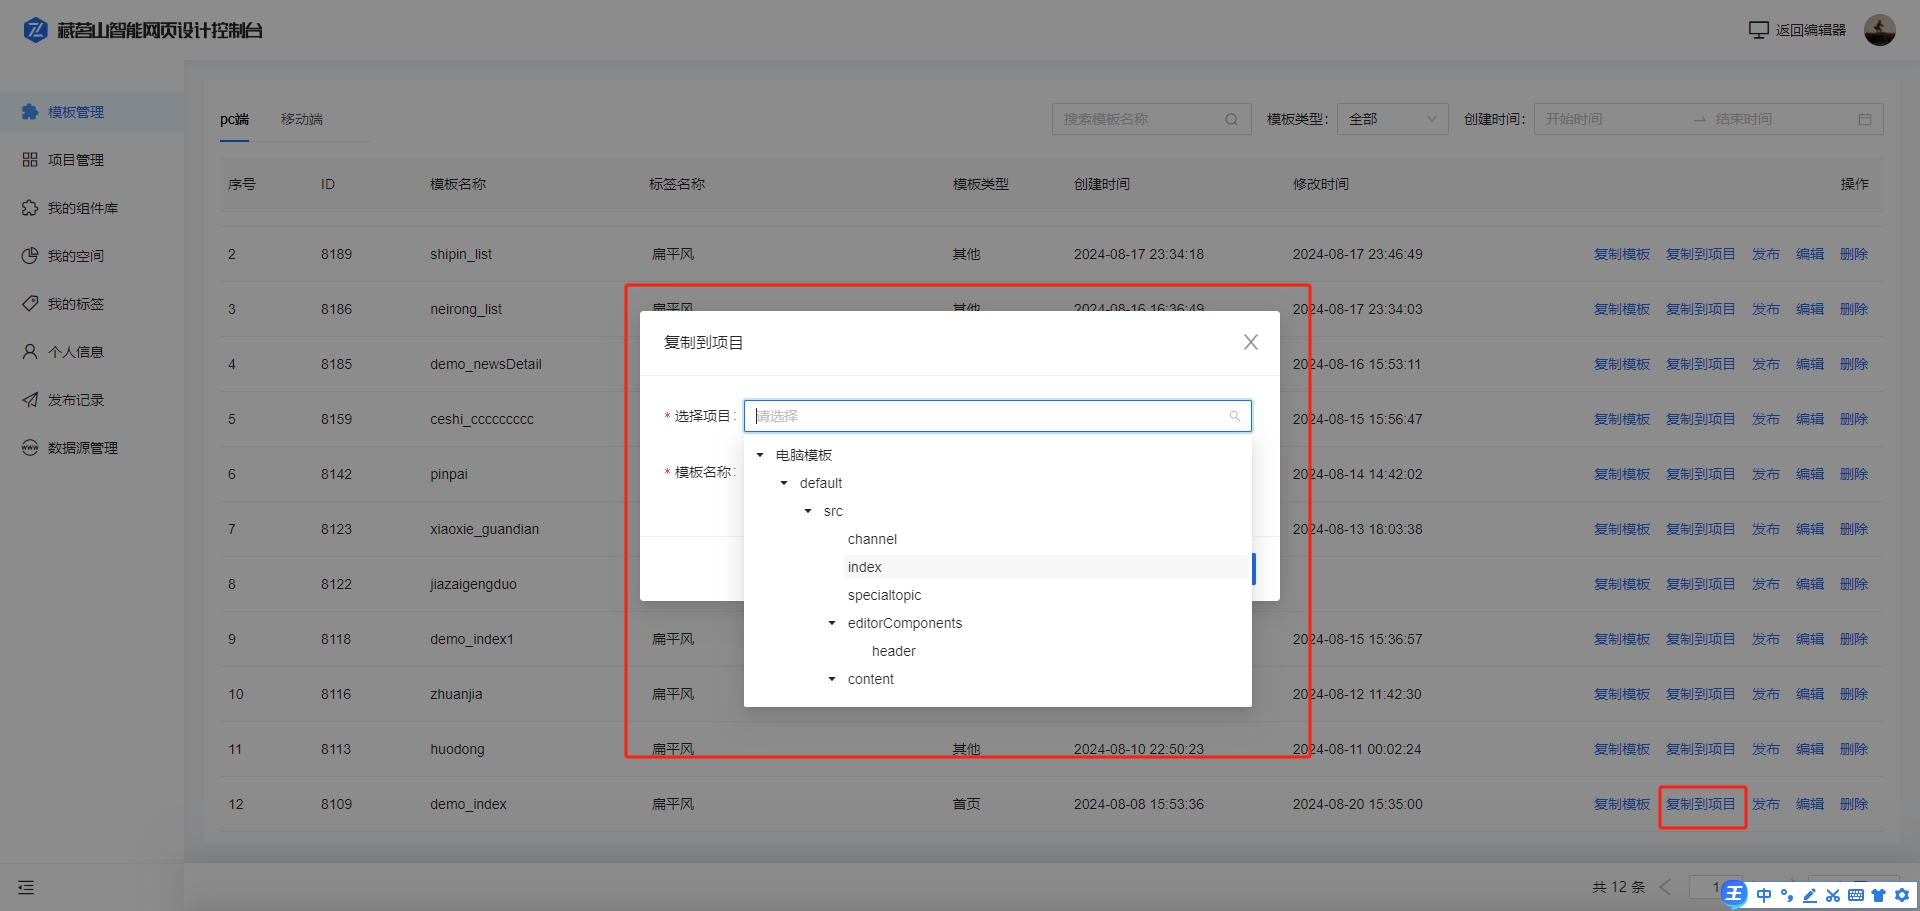Open 个人信息 user icon

30,352
